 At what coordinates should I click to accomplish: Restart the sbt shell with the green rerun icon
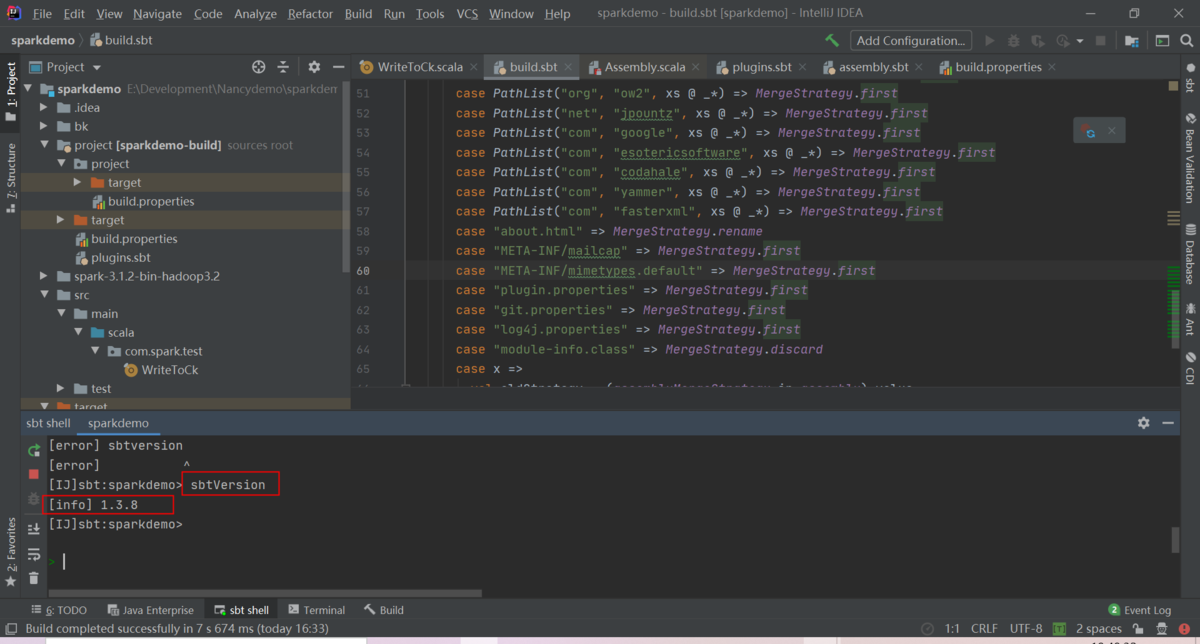coord(33,451)
